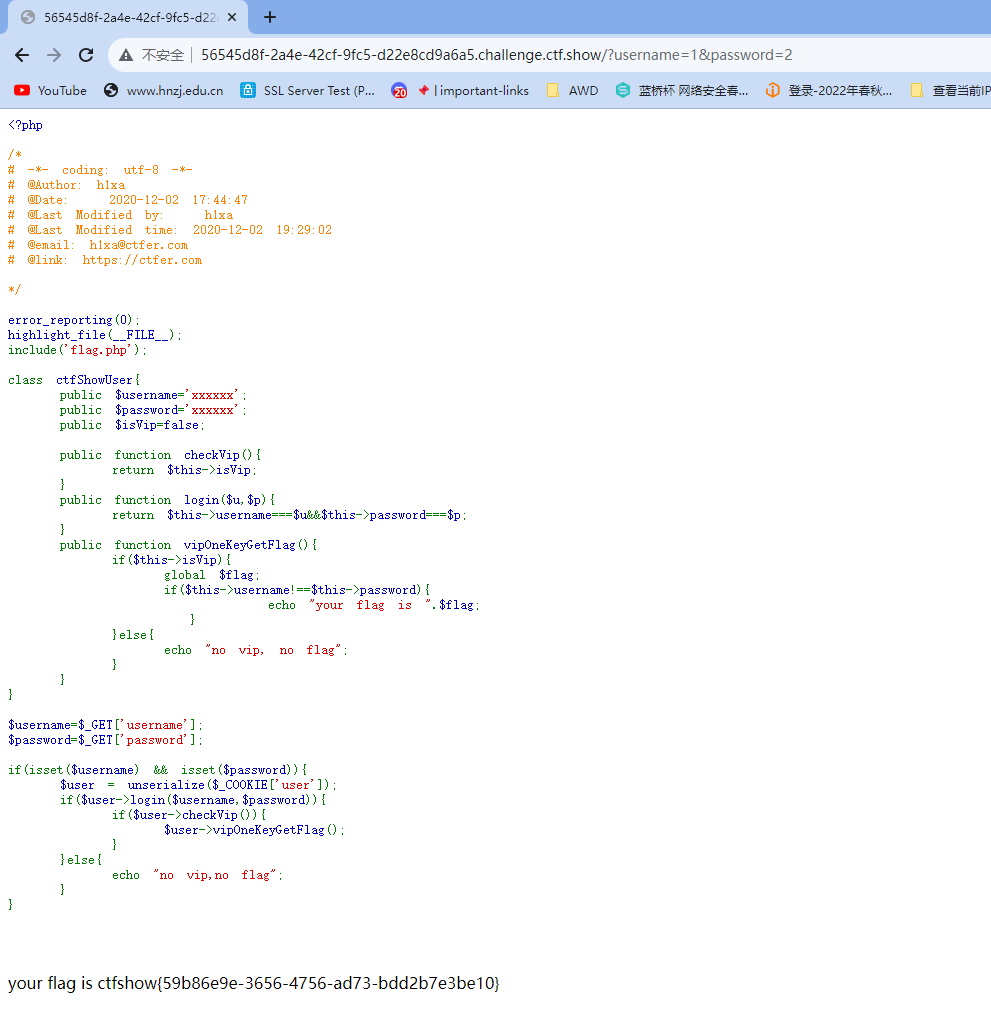This screenshot has width=991, height=1022.
Task: Click the unserialize($_COOKIE['user']) line
Action: (x=198, y=785)
